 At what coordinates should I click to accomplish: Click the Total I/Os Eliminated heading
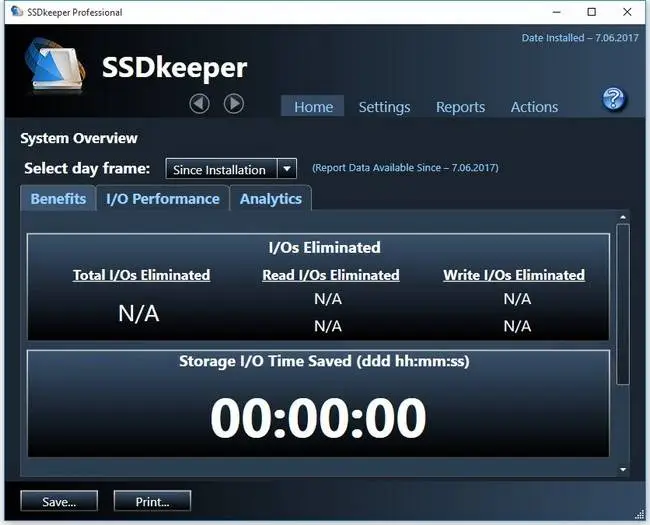click(141, 275)
